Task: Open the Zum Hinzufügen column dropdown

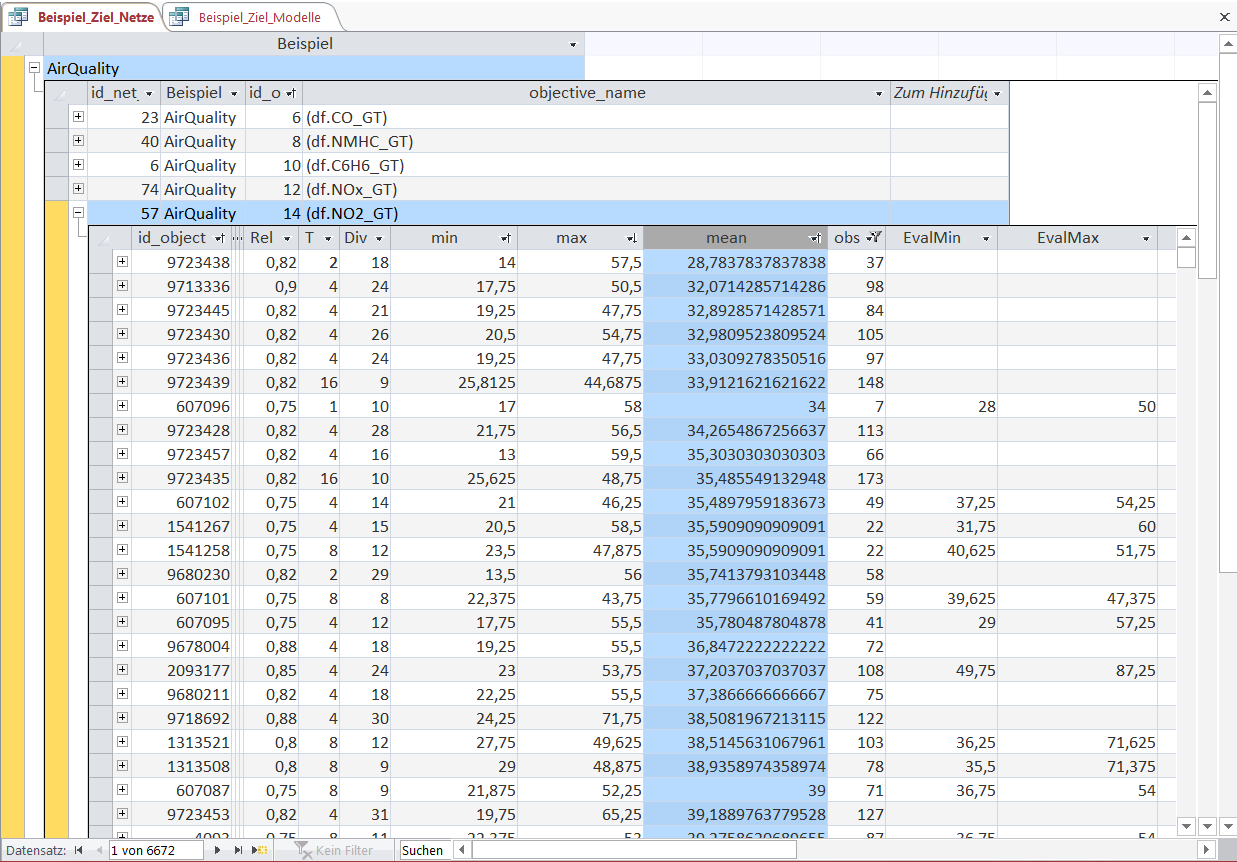Action: click(996, 93)
